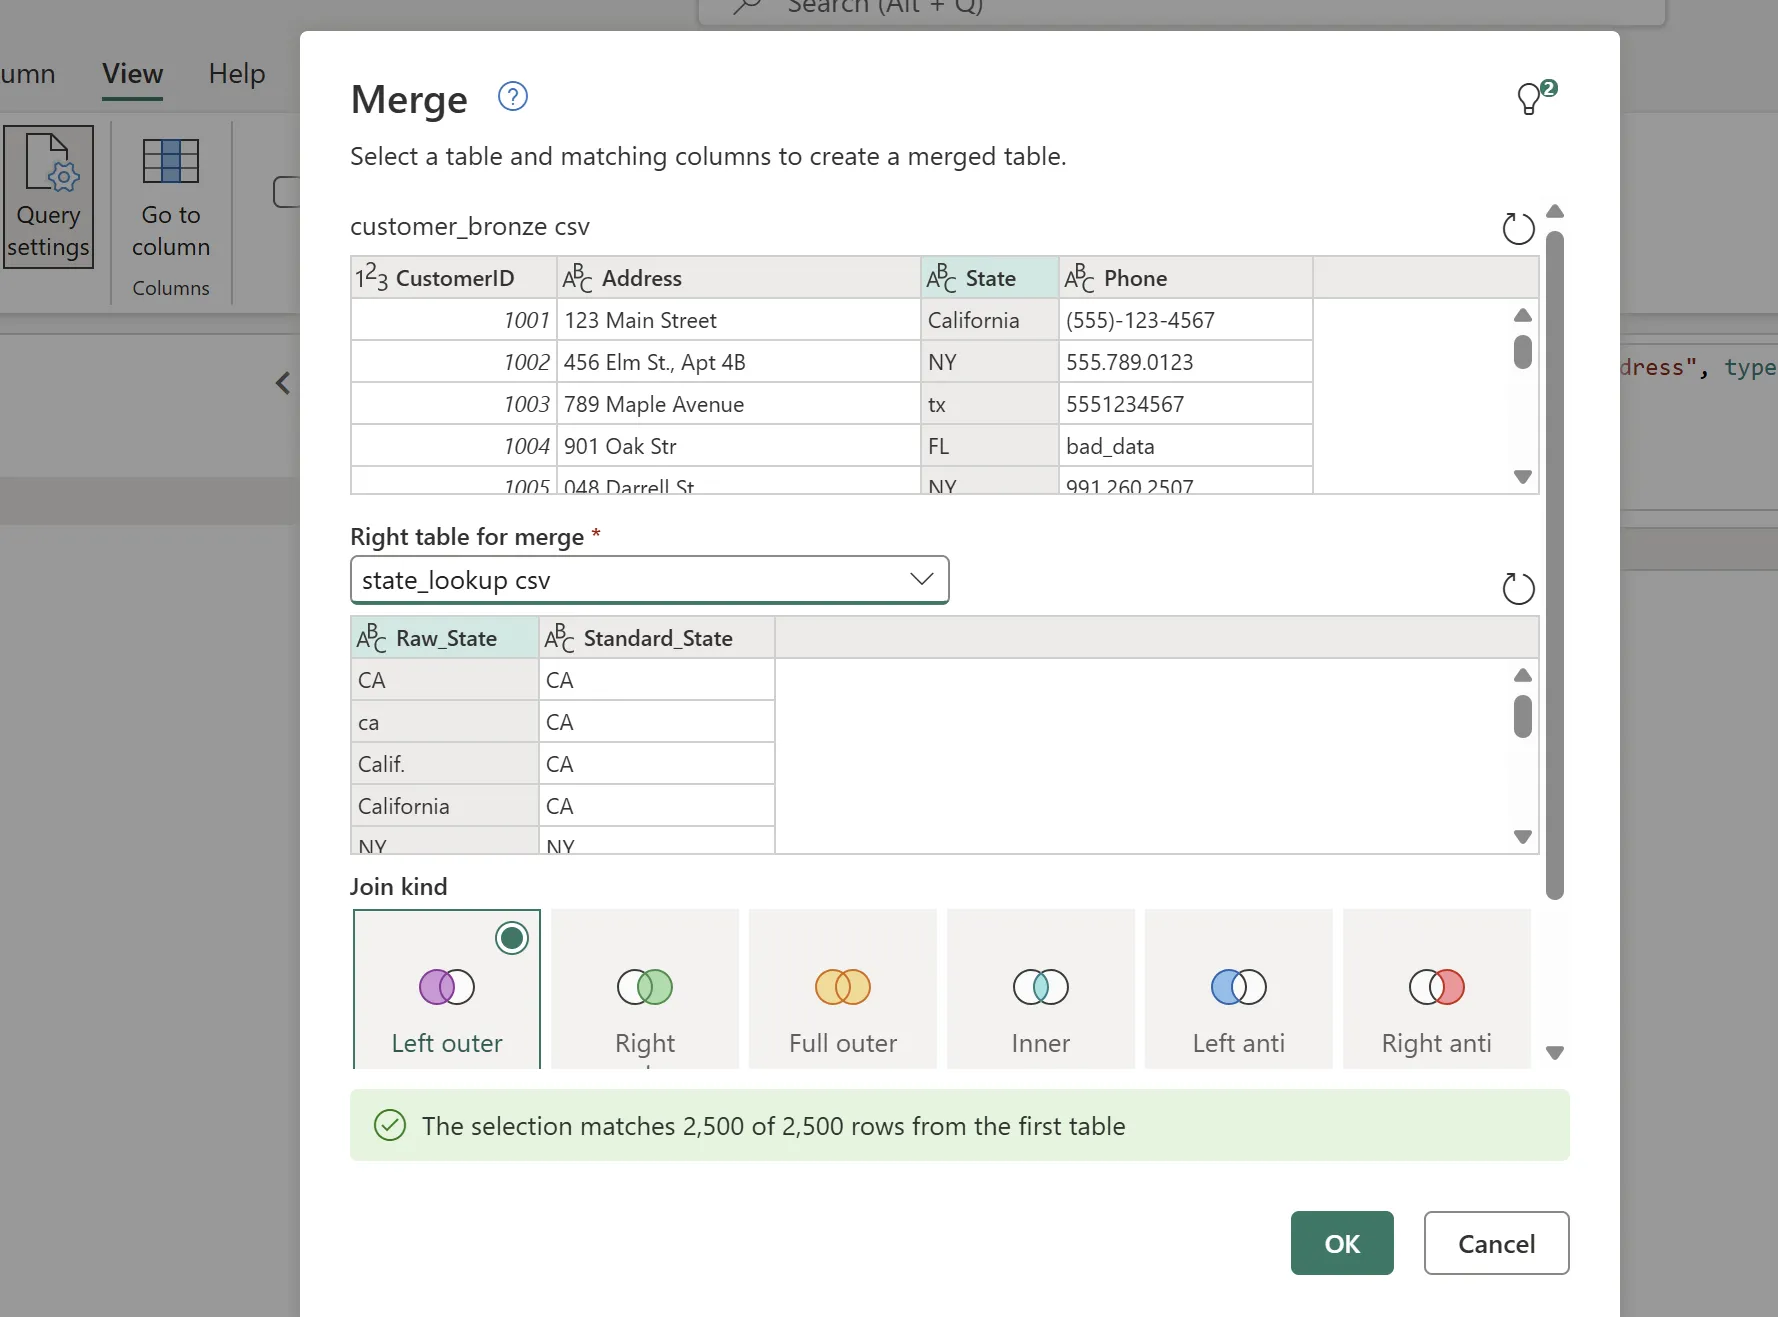Click the phone cell 'bad_data'
1778x1317 pixels.
click(1186, 446)
